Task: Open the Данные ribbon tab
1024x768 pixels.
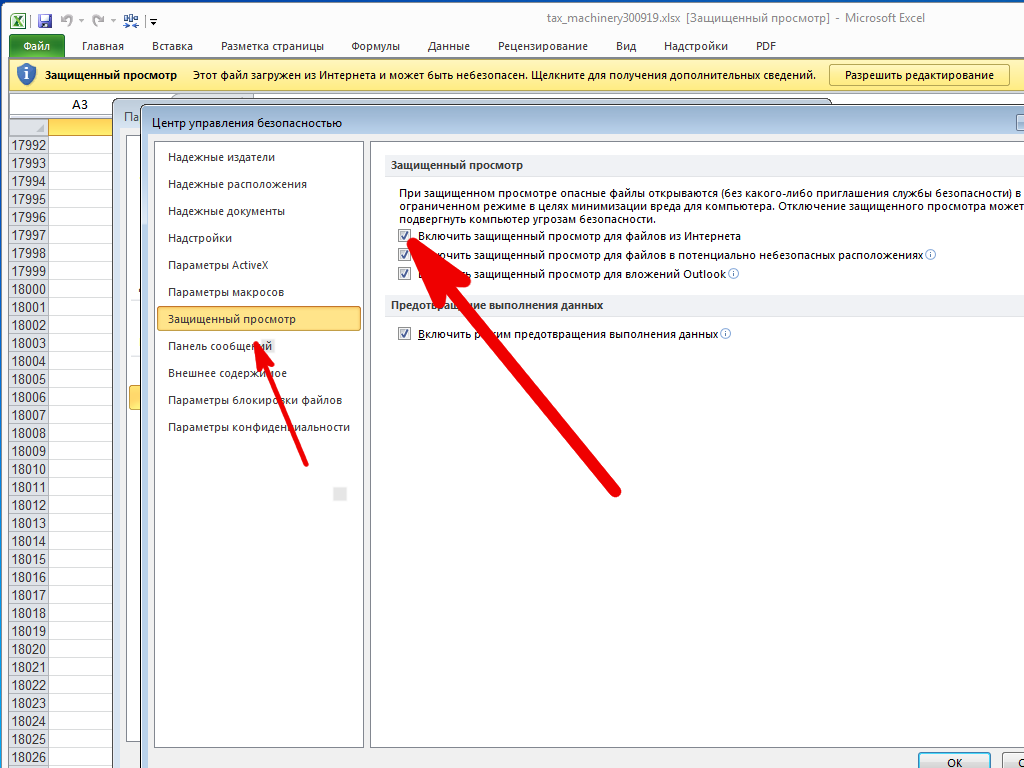Action: pos(449,46)
